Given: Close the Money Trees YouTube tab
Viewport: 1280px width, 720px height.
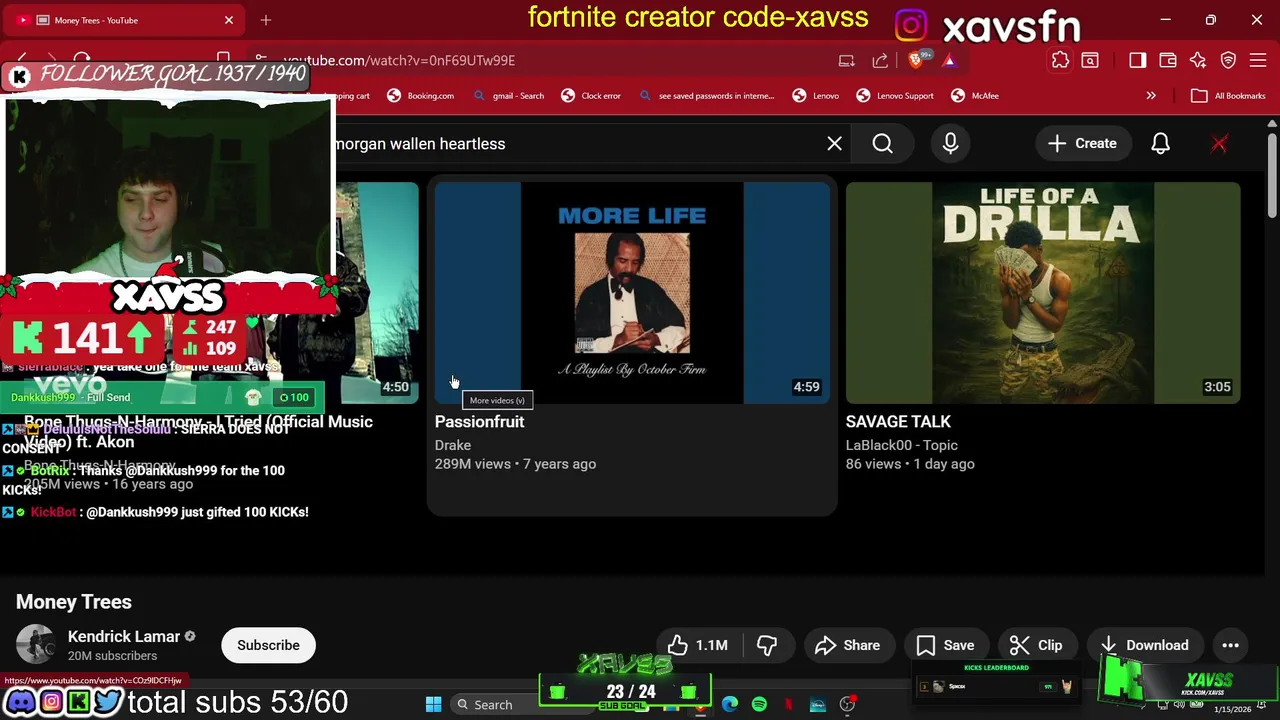Looking at the screenshot, I should [229, 20].
